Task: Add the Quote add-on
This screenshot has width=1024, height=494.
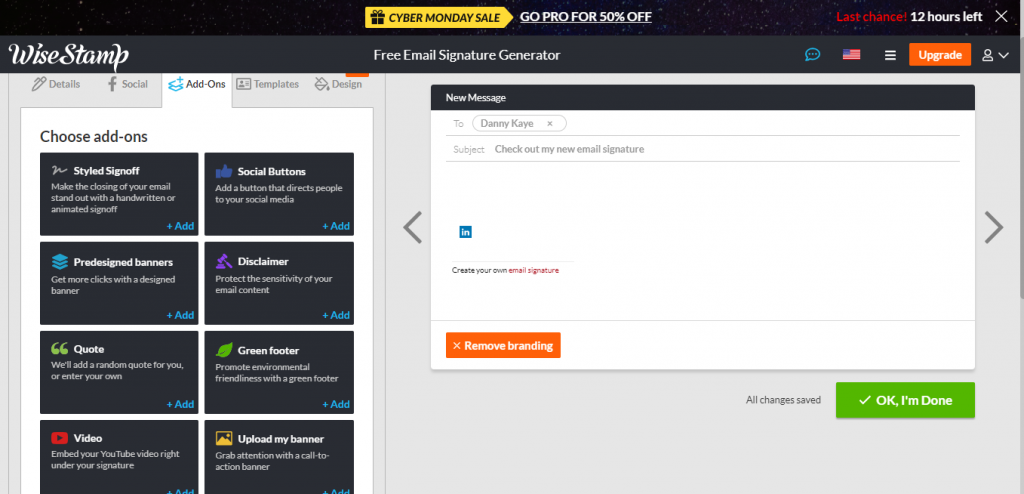Action: [180, 404]
